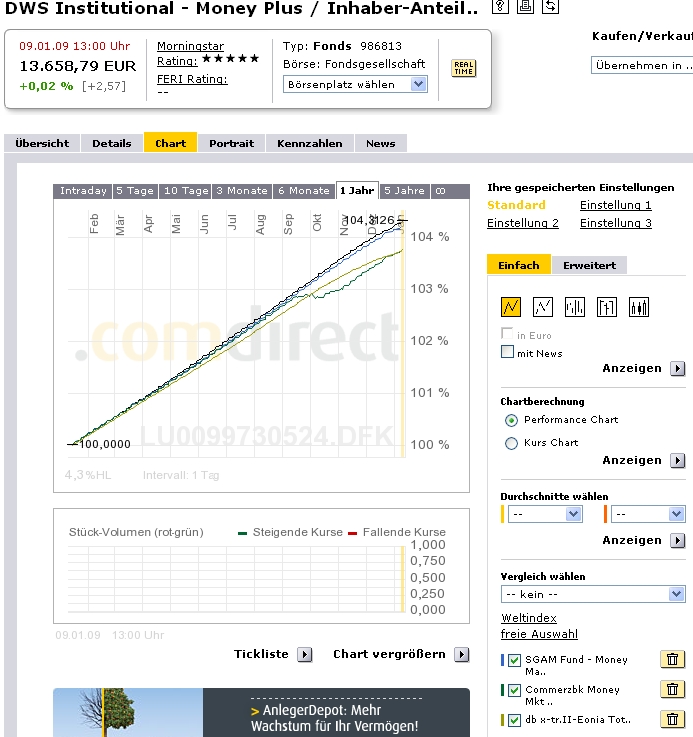Image resolution: width=693 pixels, height=737 pixels.
Task: Click the print icon beside the title
Action: 525,6
